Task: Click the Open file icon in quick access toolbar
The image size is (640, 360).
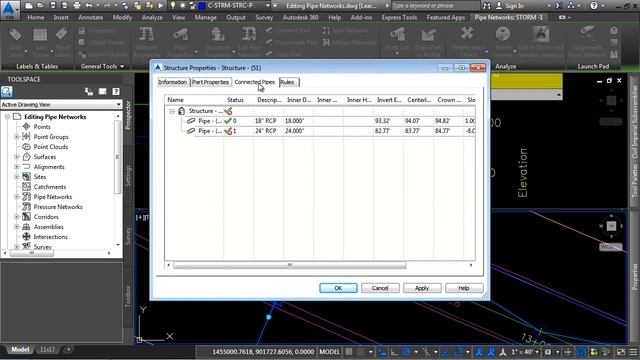Action: tap(40, 6)
